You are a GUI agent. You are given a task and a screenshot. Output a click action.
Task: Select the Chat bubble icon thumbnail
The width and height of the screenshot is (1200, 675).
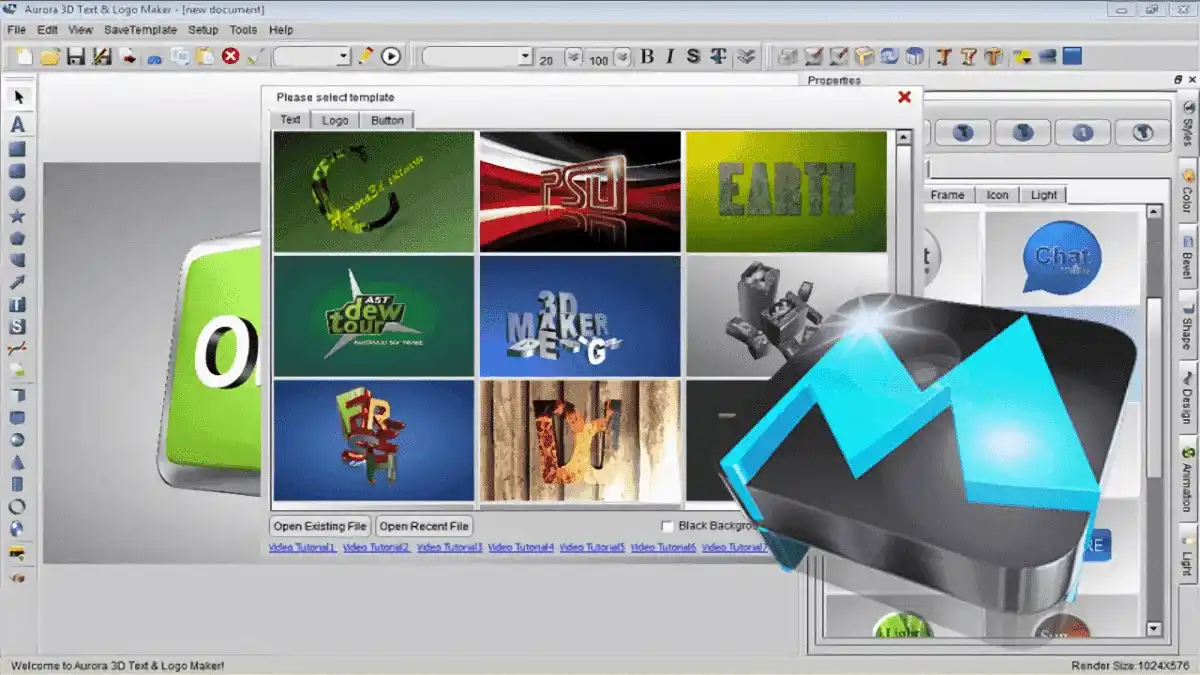(x=1062, y=257)
